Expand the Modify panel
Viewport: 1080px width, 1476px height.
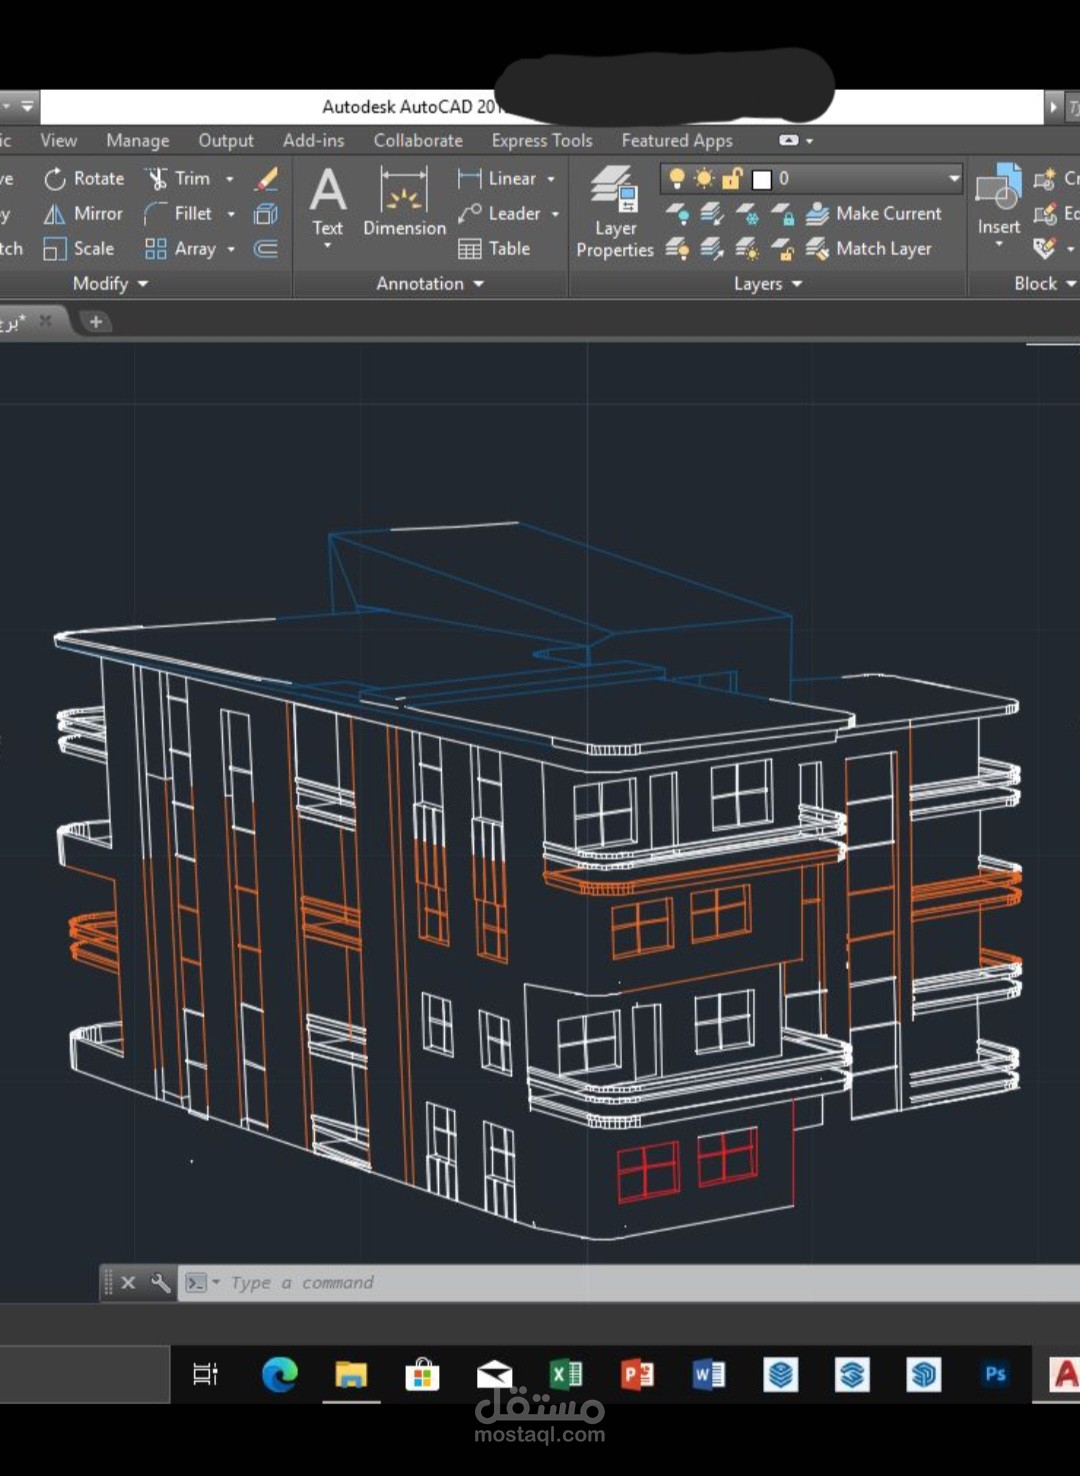click(110, 284)
